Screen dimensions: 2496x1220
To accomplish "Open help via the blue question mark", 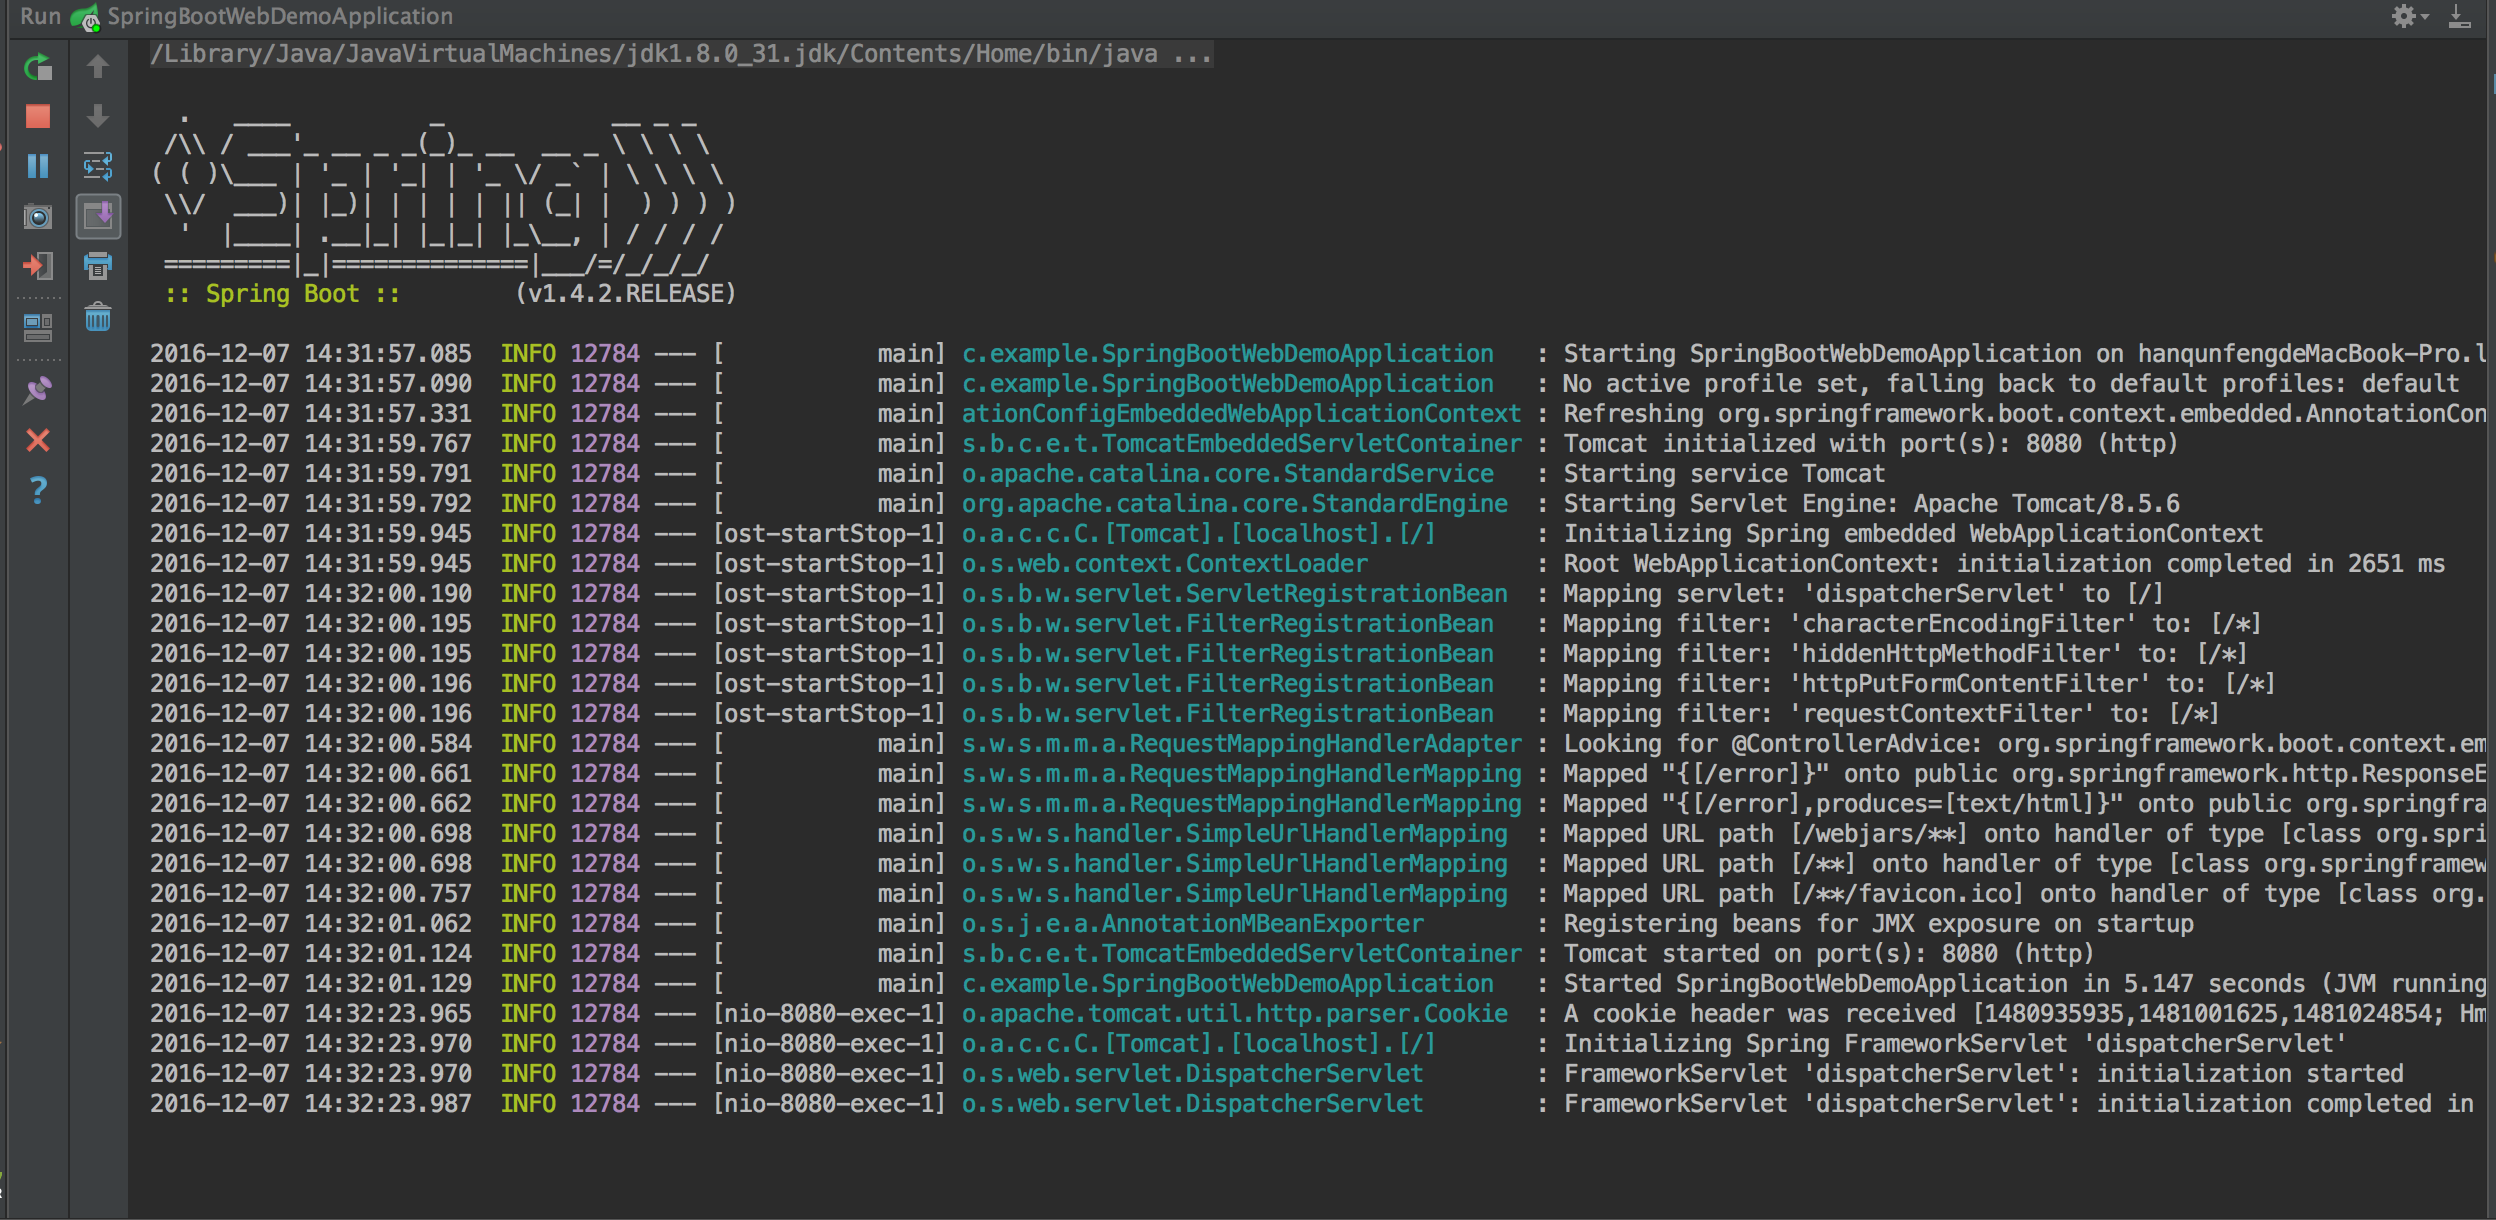I will tap(38, 490).
